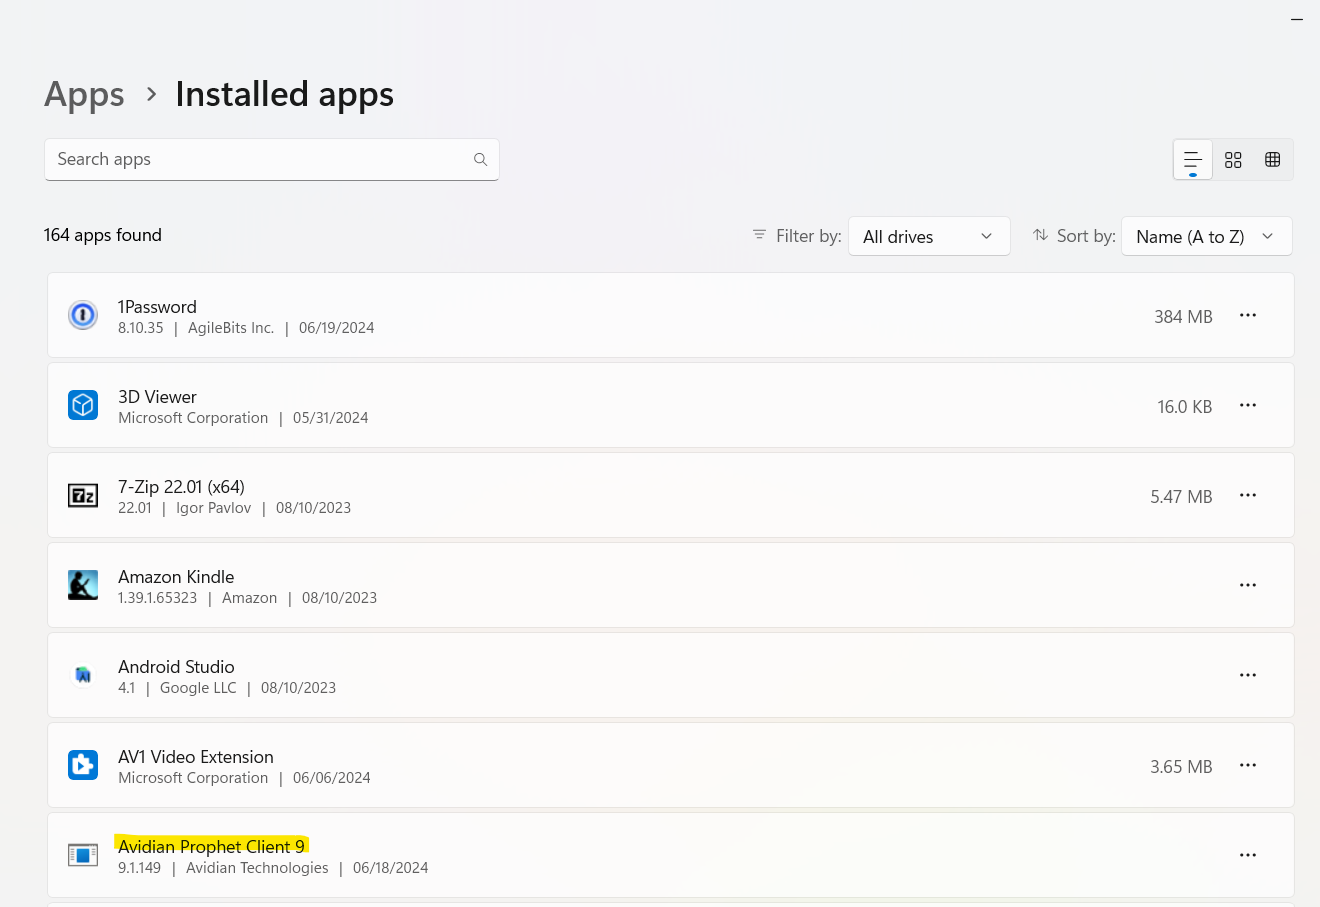Image resolution: width=1320 pixels, height=907 pixels.
Task: Open more options for Amazon Kindle
Action: (1248, 585)
